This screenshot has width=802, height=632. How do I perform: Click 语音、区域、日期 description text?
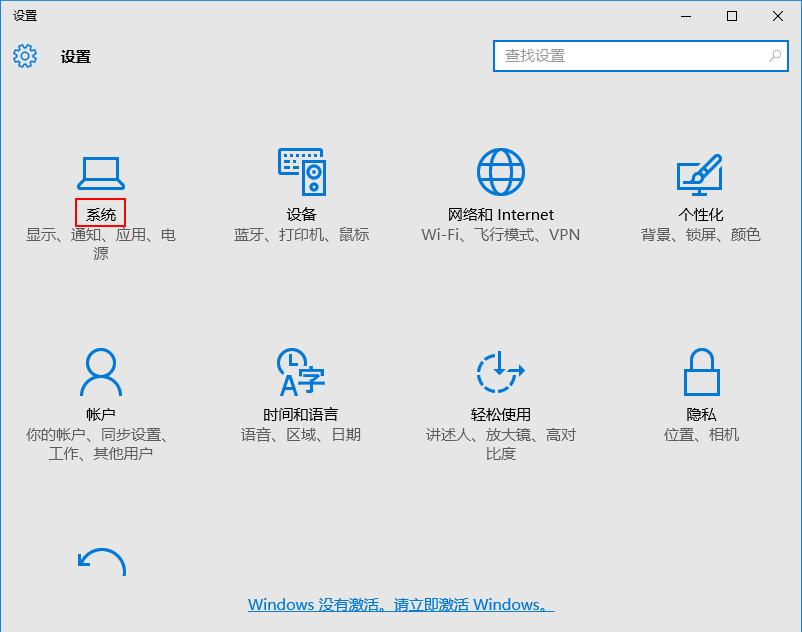click(301, 435)
